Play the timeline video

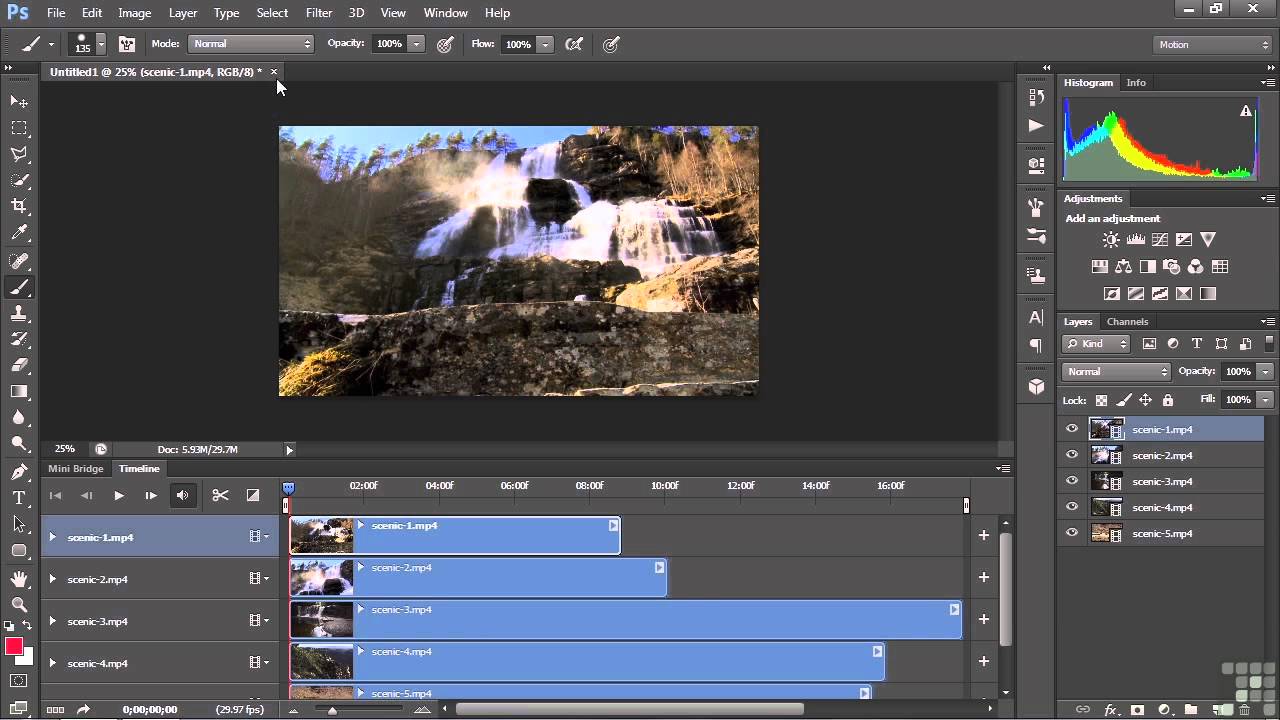coord(118,495)
